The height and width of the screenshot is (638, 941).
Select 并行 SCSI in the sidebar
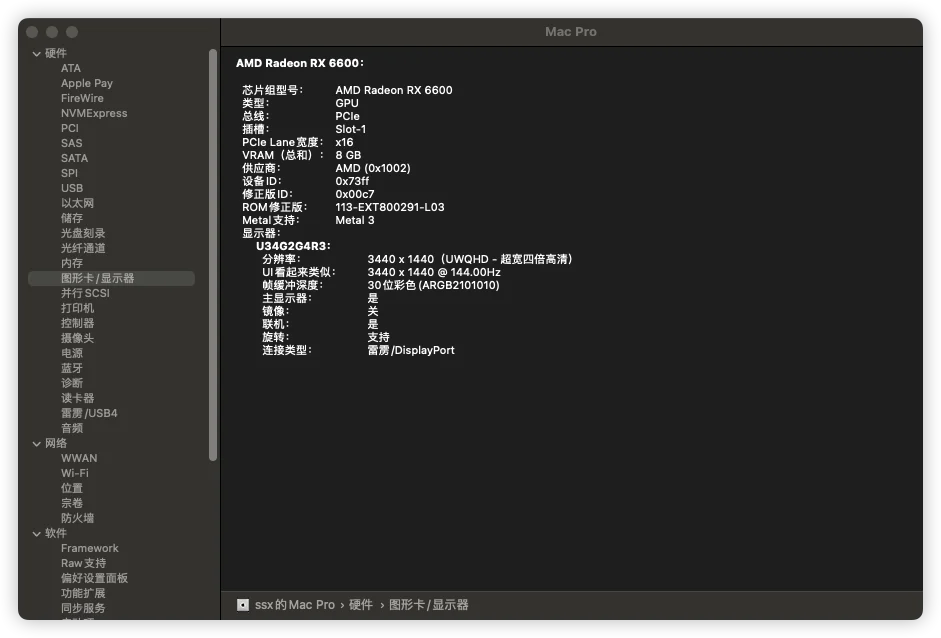click(x=85, y=293)
